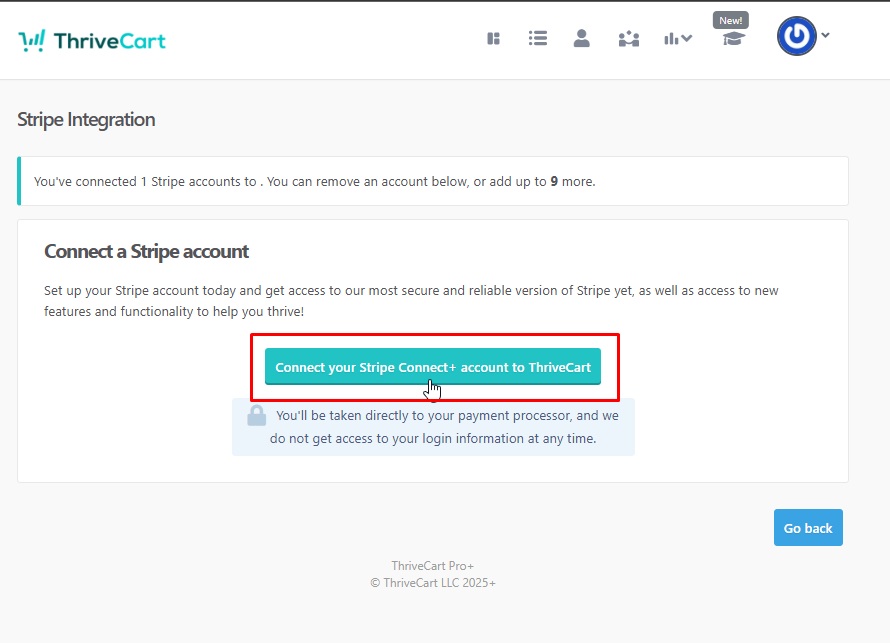Click the blue power avatar
The width and height of the screenshot is (890, 643).
coord(796,36)
